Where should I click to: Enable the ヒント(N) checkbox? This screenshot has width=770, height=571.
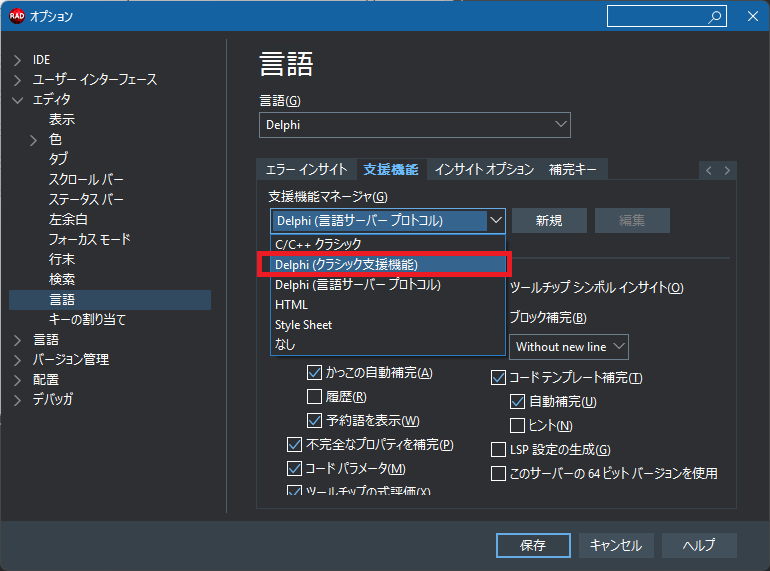click(518, 426)
